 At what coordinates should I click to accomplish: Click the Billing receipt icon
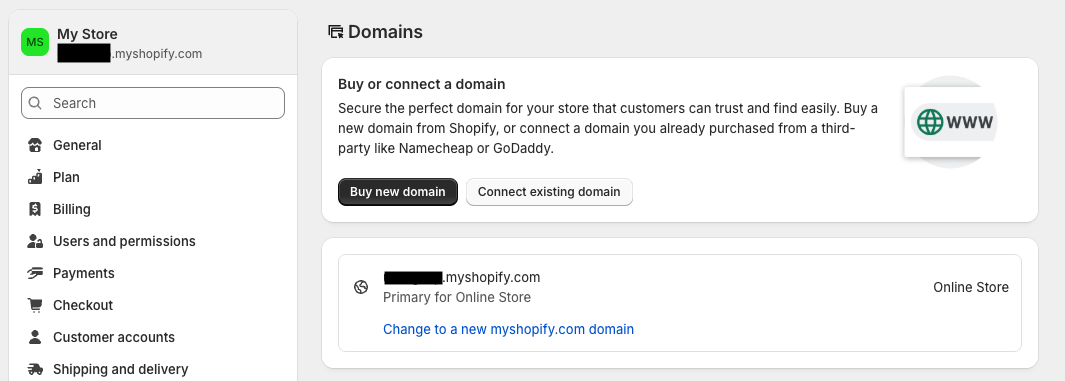pos(35,209)
